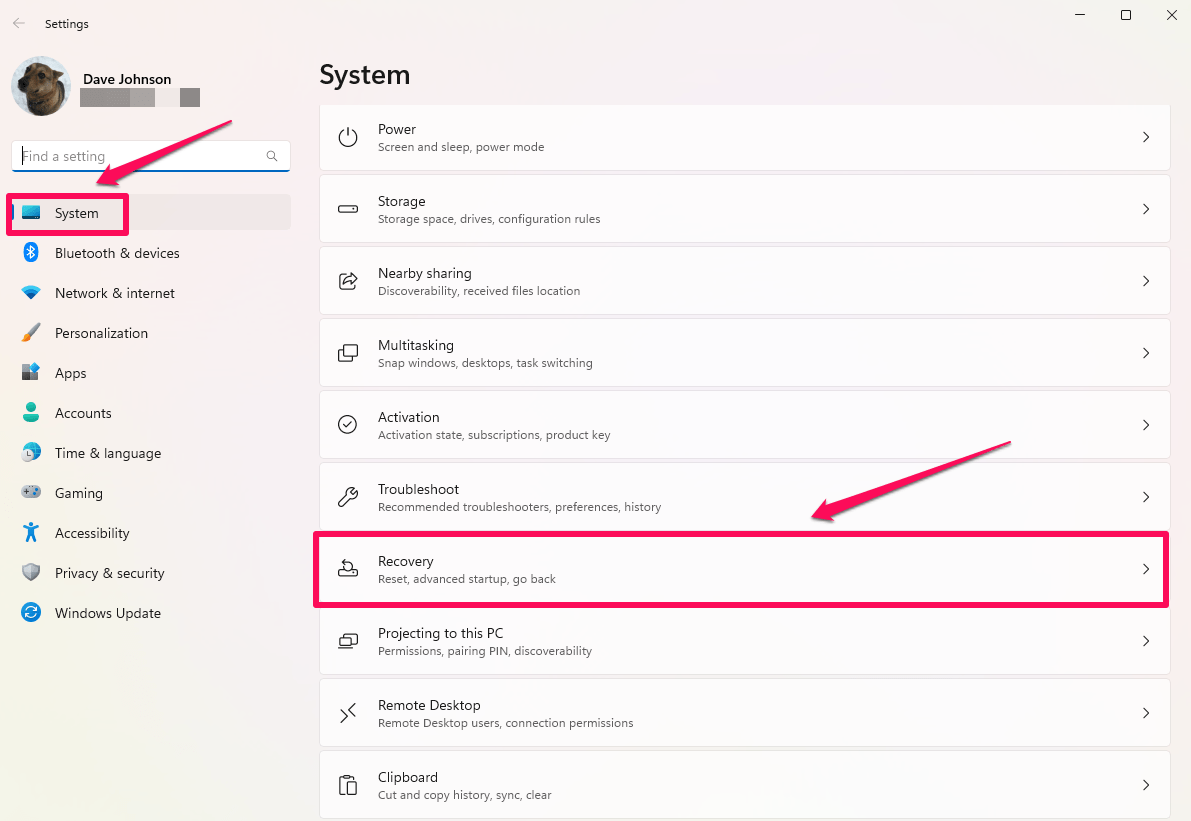Click the back arrow
Screen dimensions: 1191x821
click(18, 23)
